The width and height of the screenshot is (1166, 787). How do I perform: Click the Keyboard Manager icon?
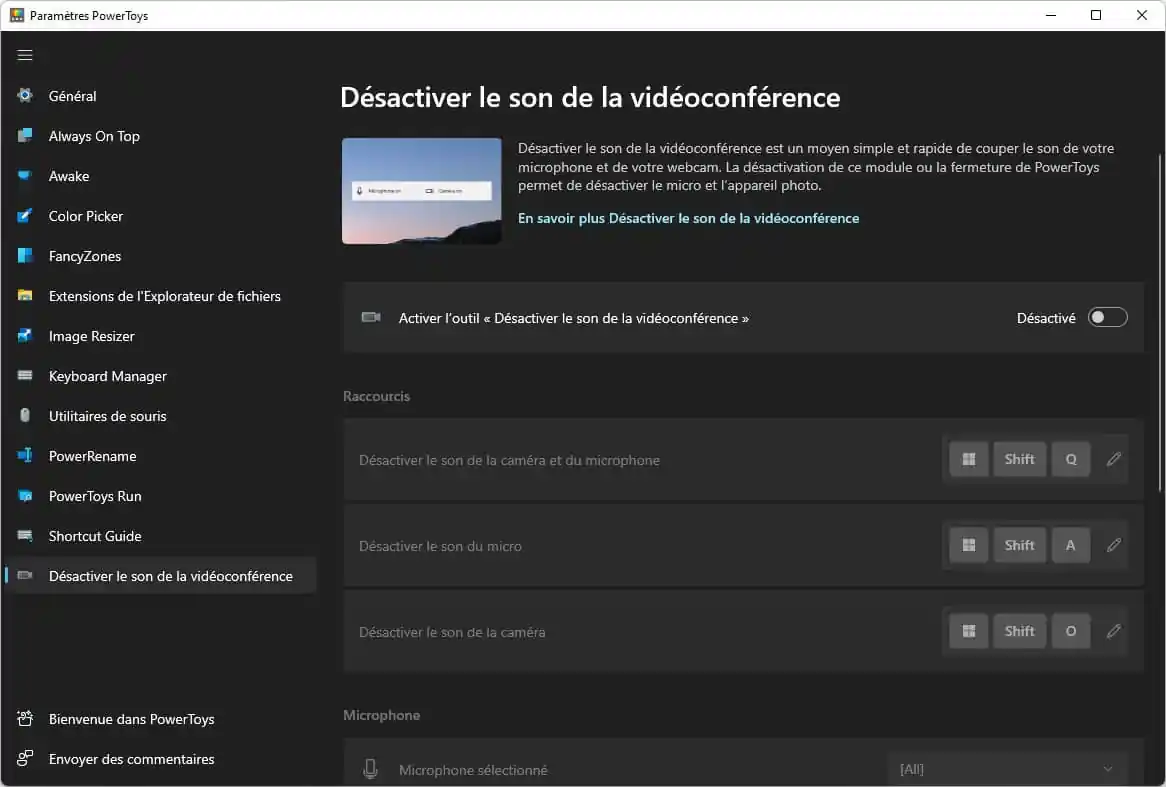(x=25, y=376)
